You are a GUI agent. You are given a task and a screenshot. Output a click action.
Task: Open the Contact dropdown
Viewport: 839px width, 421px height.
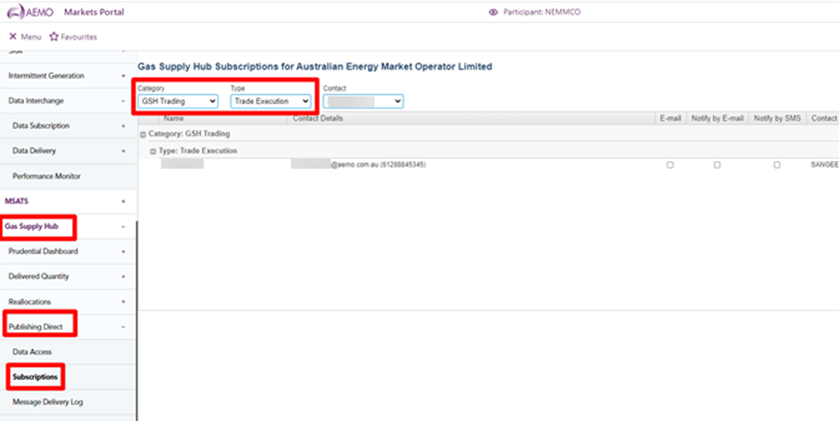pos(362,101)
